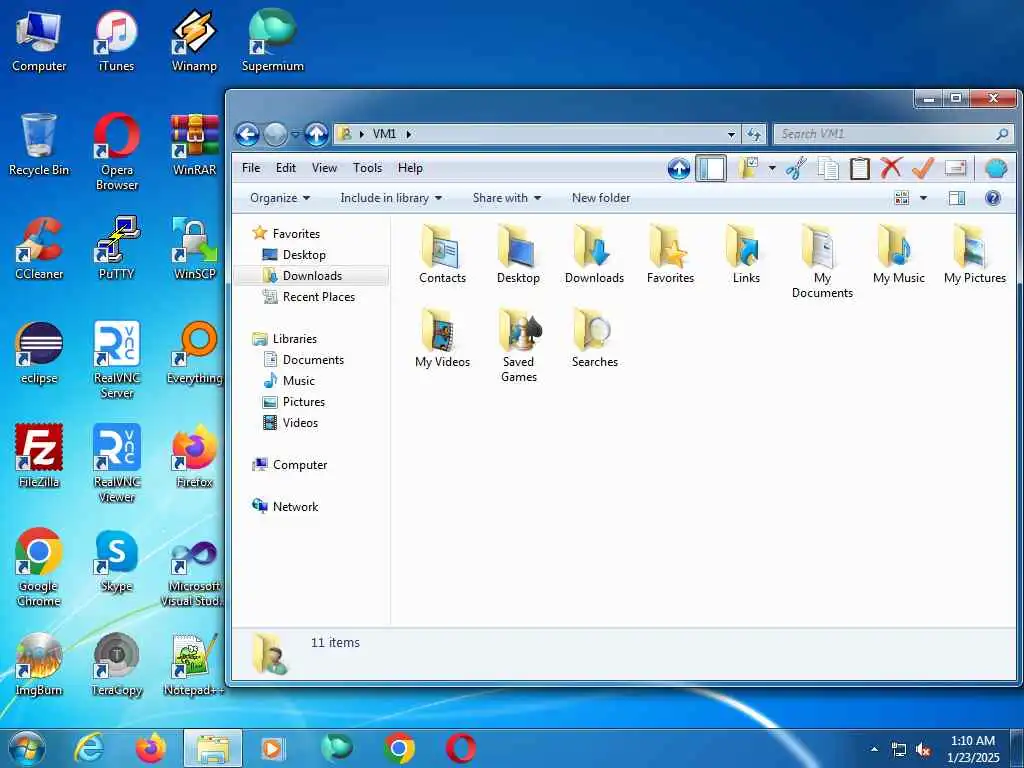Click the folder options toolbar icon
1024x768 pixels.
(748, 168)
